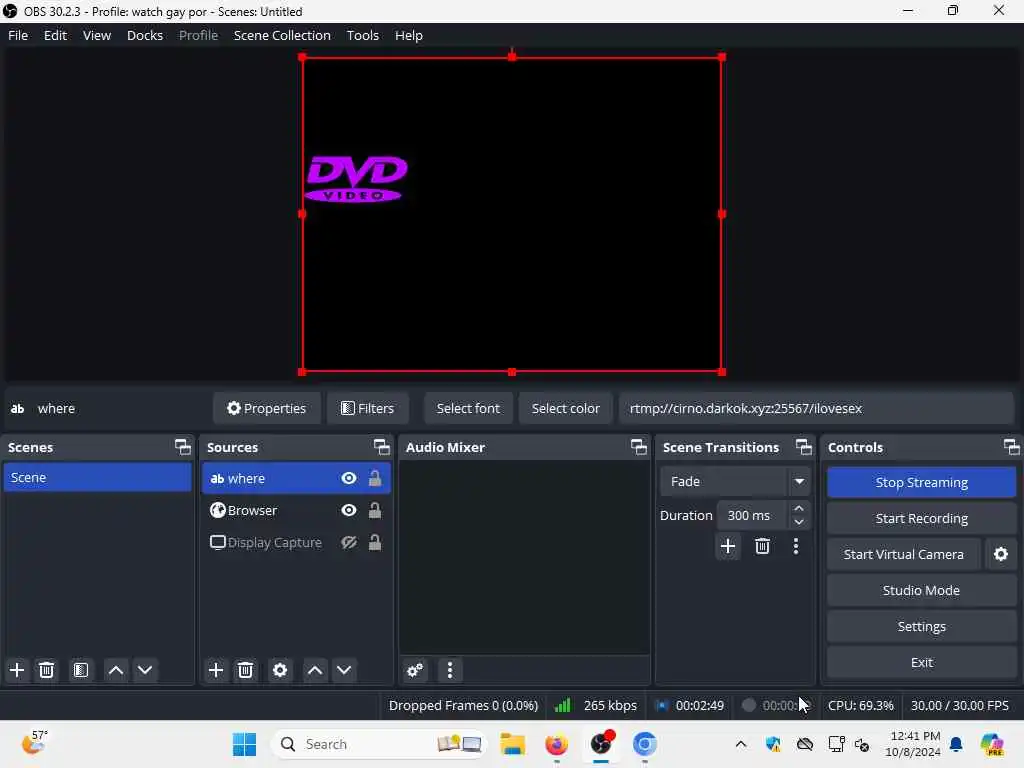Open Audio Mixer three-dot menu
This screenshot has height=768, width=1024.
pos(449,670)
